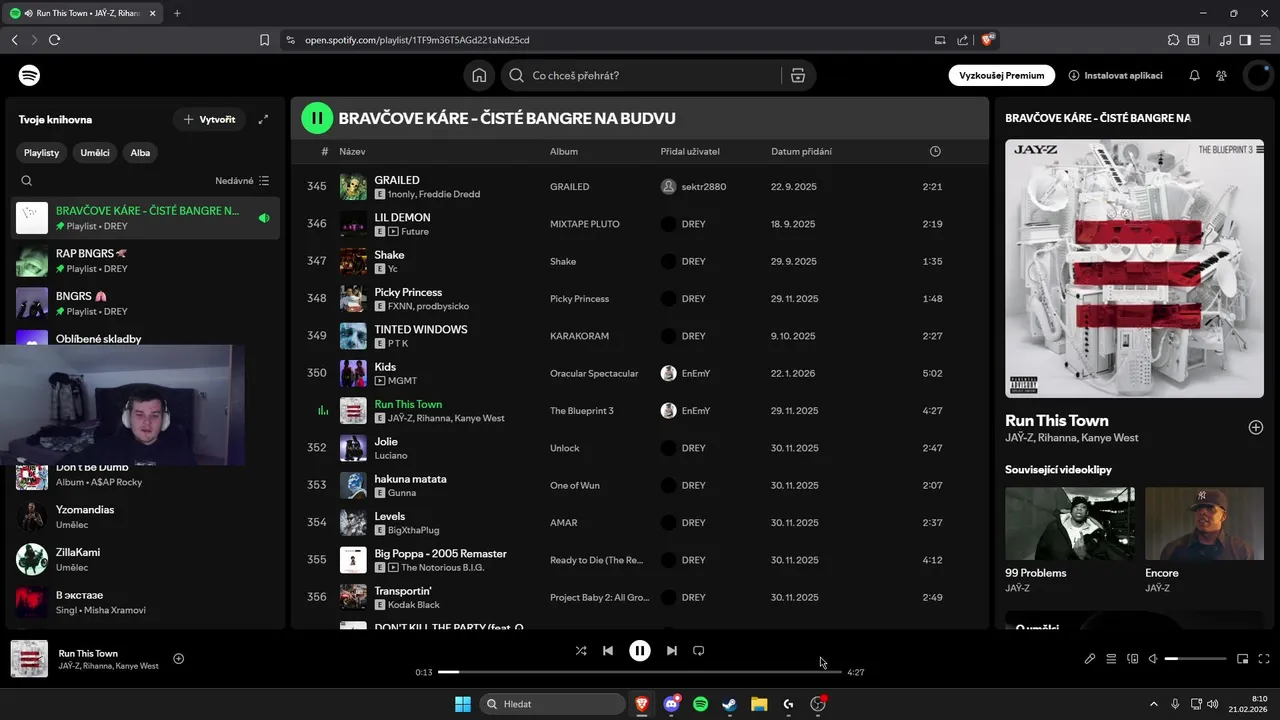The image size is (1280, 720).
Task: Click Vyzkoušej Premium
Action: pyautogui.click(x=1001, y=75)
